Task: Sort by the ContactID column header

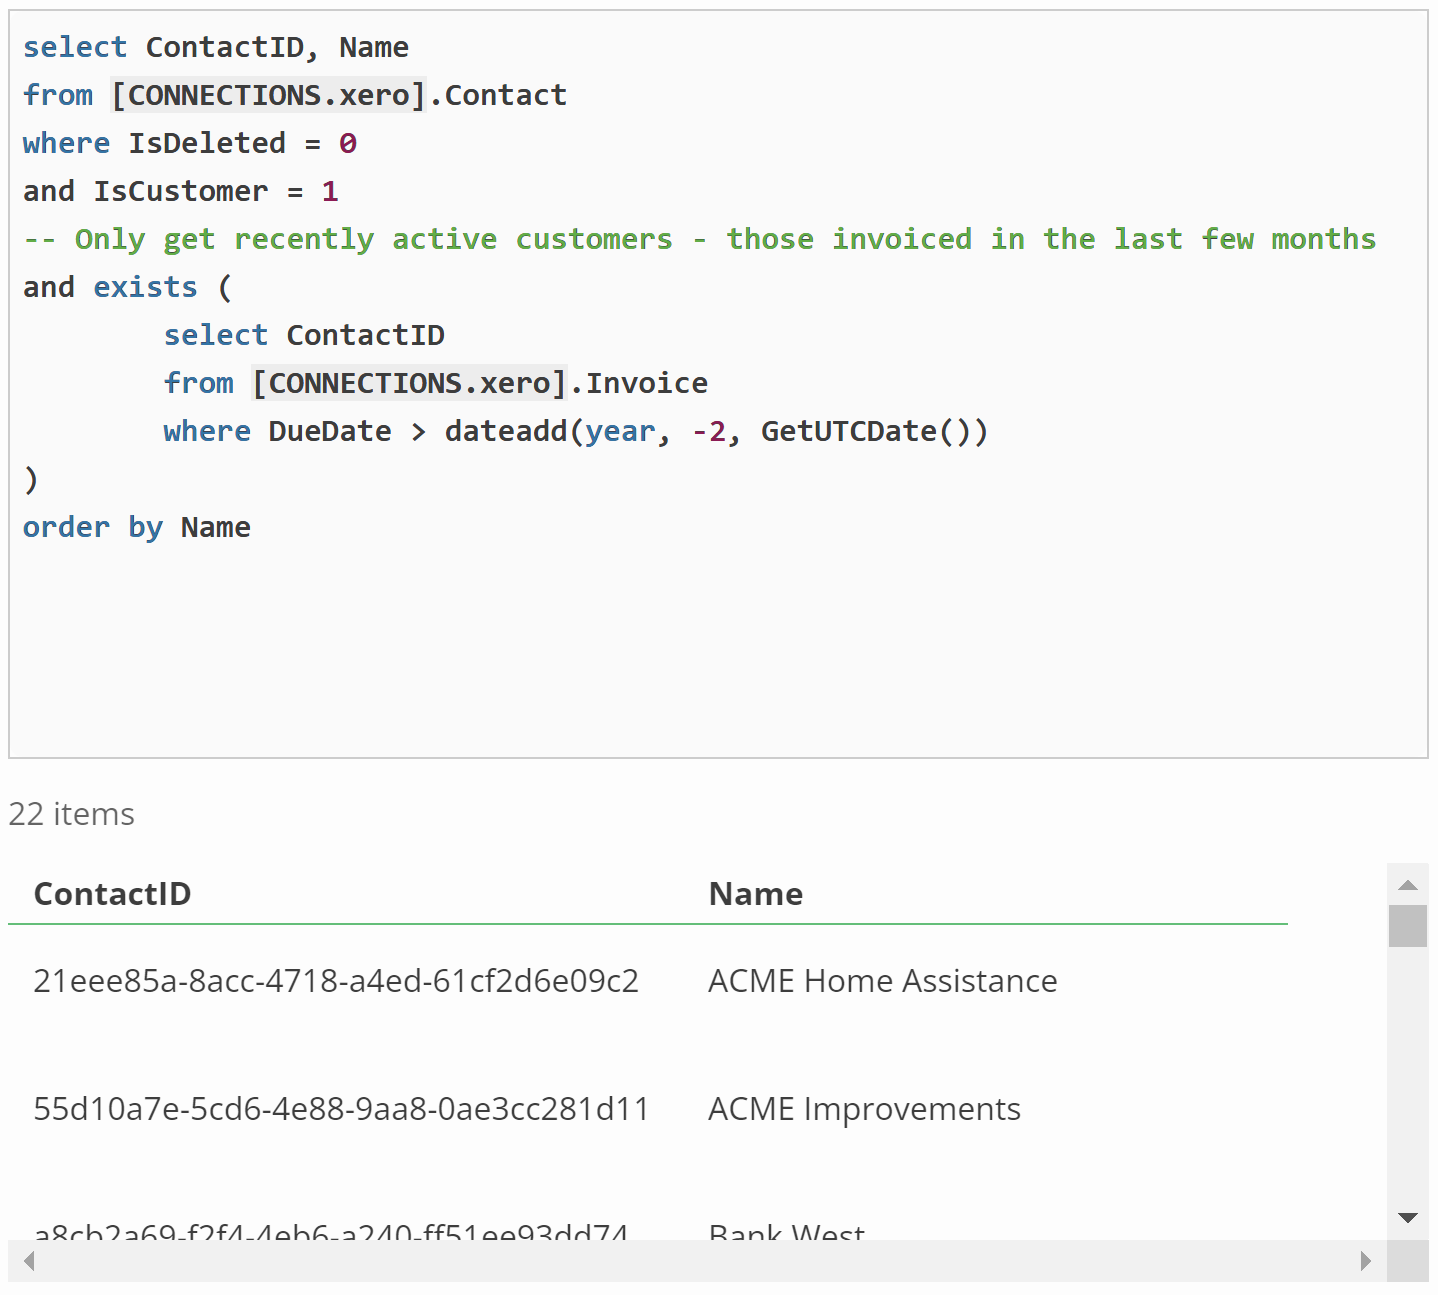Action: click(112, 894)
